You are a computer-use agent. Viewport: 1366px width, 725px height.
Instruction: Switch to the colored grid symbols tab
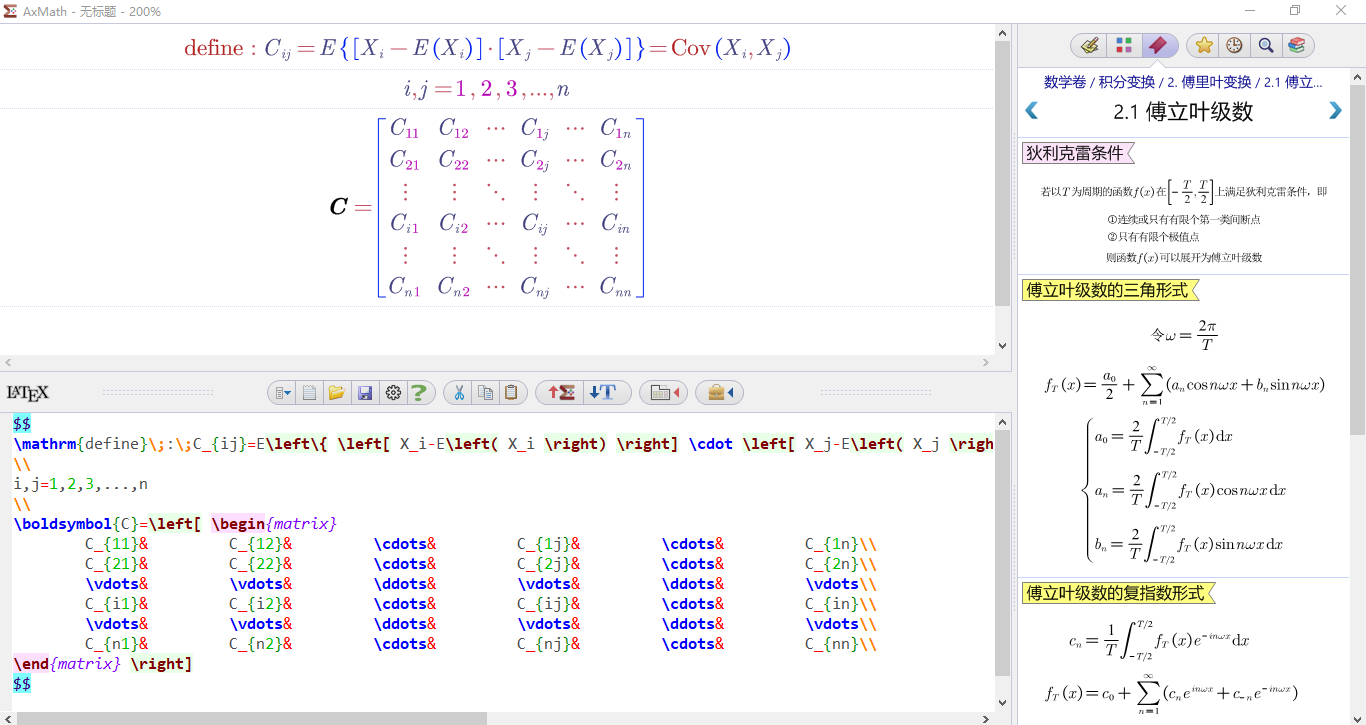[1124, 45]
